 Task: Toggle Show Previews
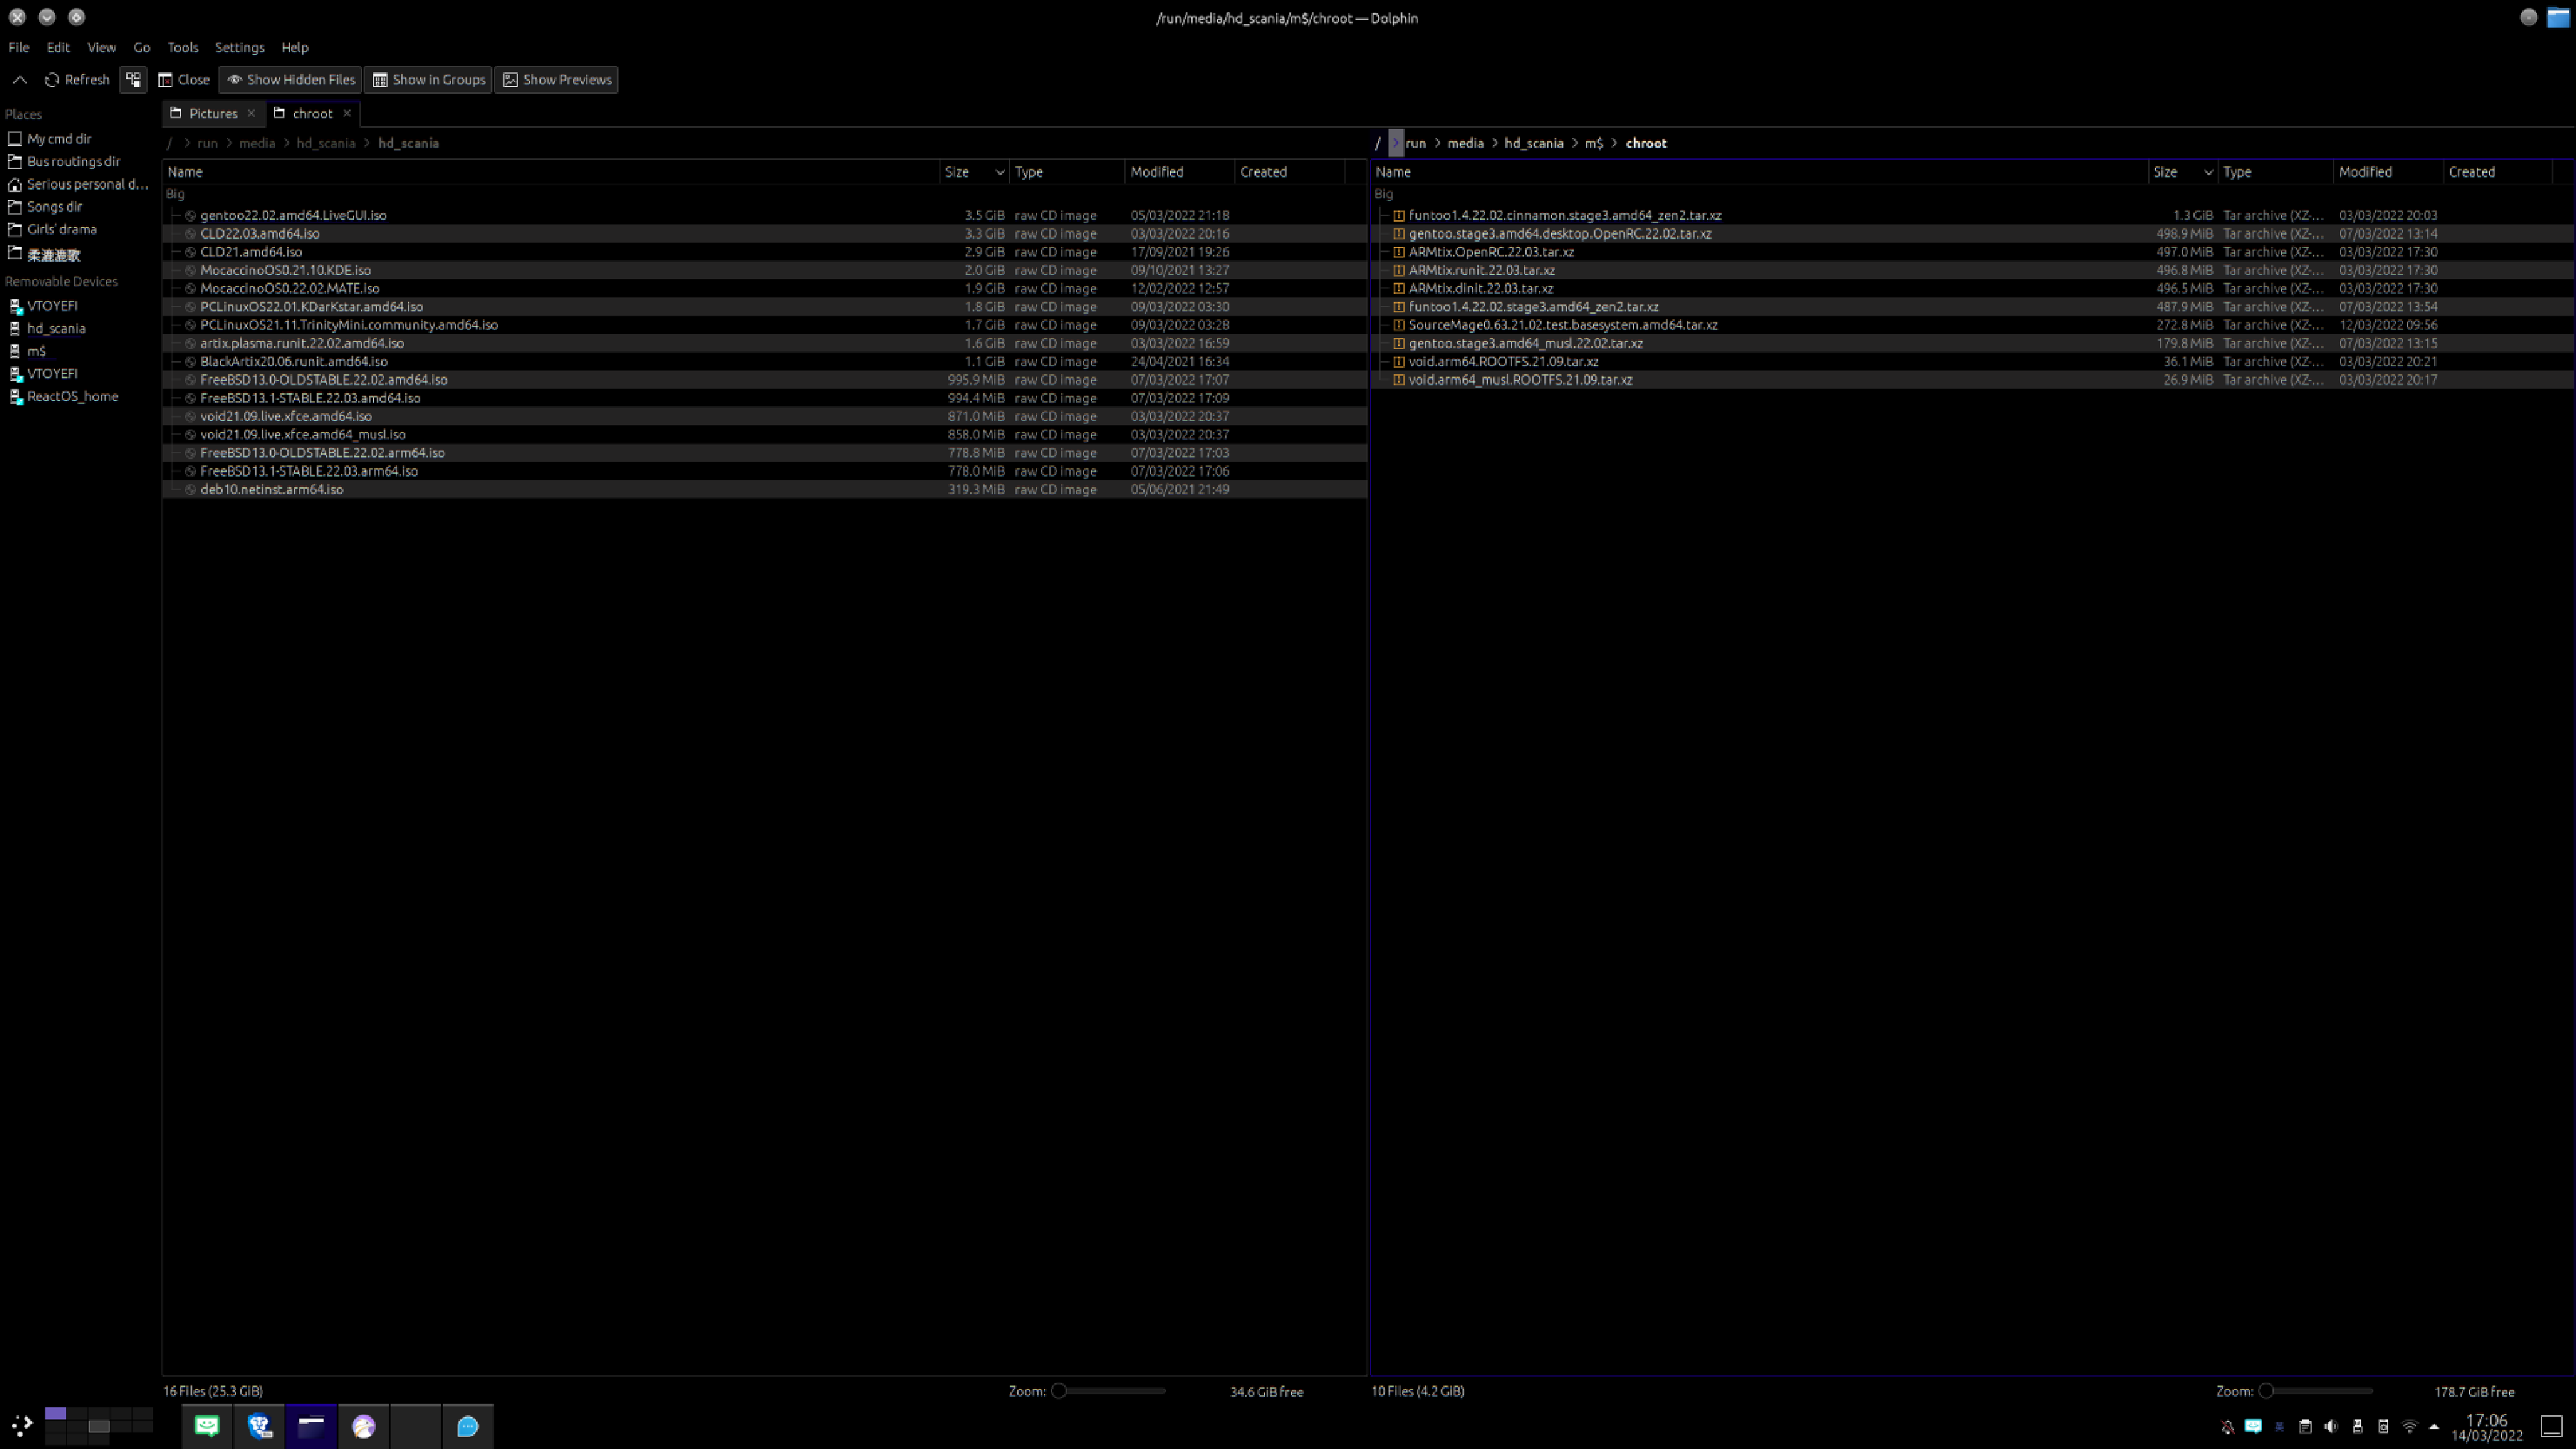point(557,80)
